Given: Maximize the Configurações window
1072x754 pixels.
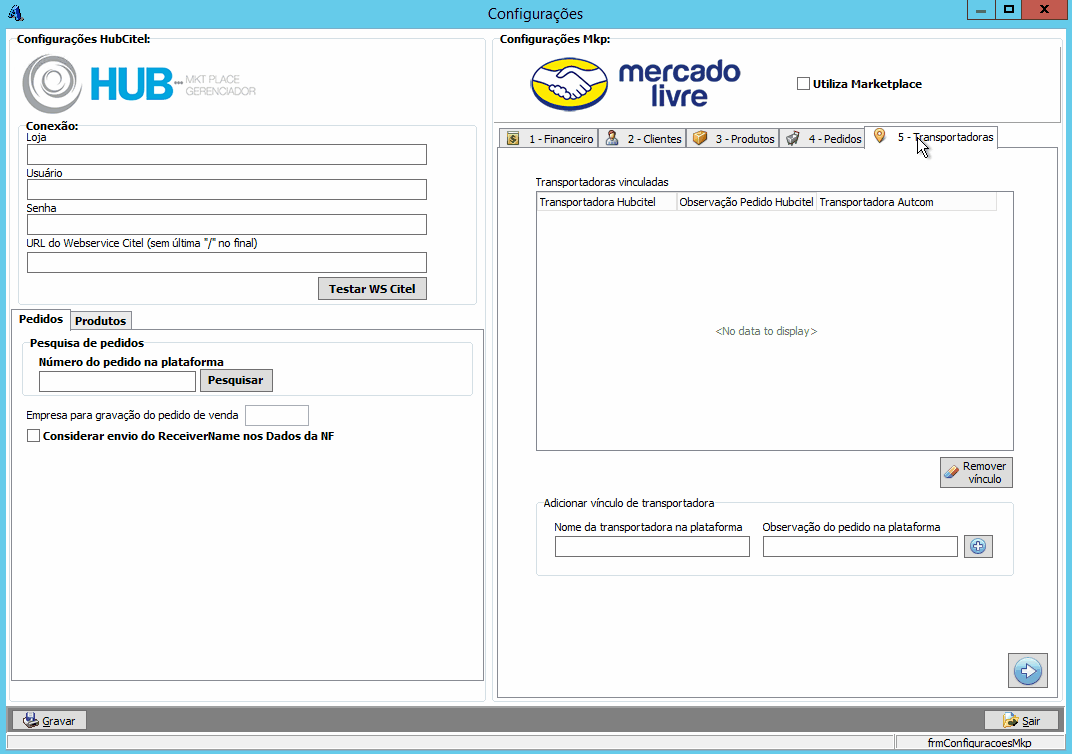Looking at the screenshot, I should 1009,10.
